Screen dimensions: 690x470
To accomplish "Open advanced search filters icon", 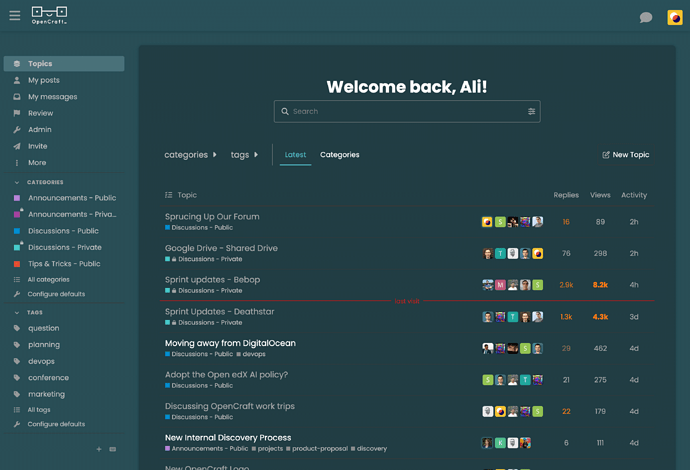I will click(x=531, y=111).
